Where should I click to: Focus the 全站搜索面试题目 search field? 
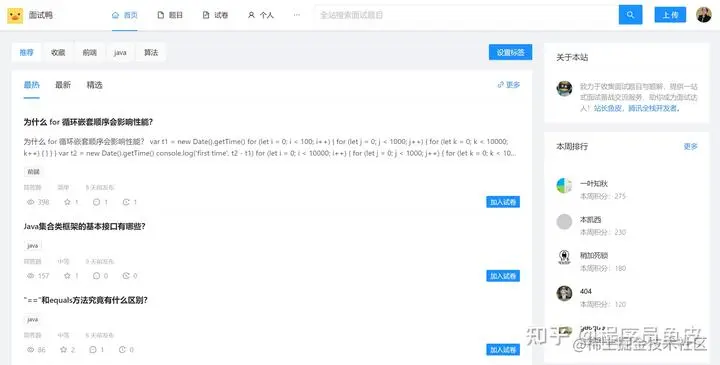point(466,15)
